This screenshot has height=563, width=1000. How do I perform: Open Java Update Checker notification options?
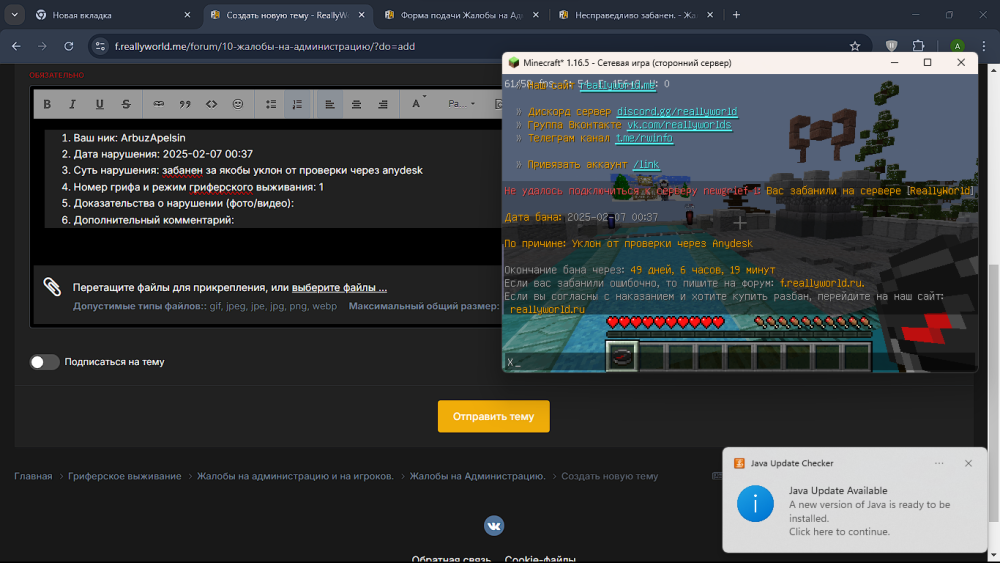coord(939,464)
